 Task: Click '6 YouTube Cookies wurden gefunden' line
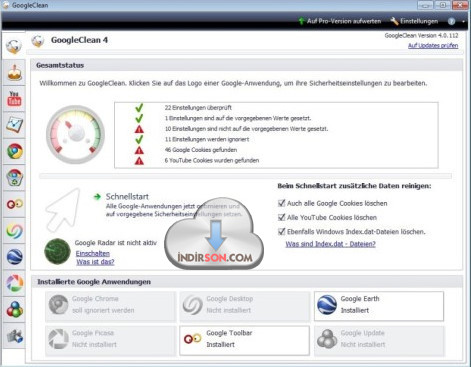[x=212, y=160]
